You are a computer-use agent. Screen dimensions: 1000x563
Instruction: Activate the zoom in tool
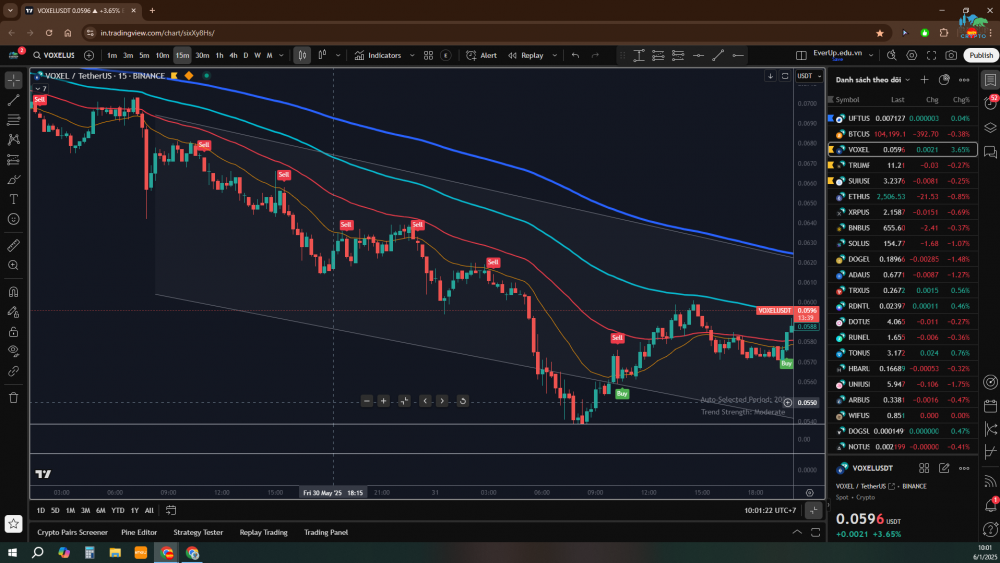13,265
